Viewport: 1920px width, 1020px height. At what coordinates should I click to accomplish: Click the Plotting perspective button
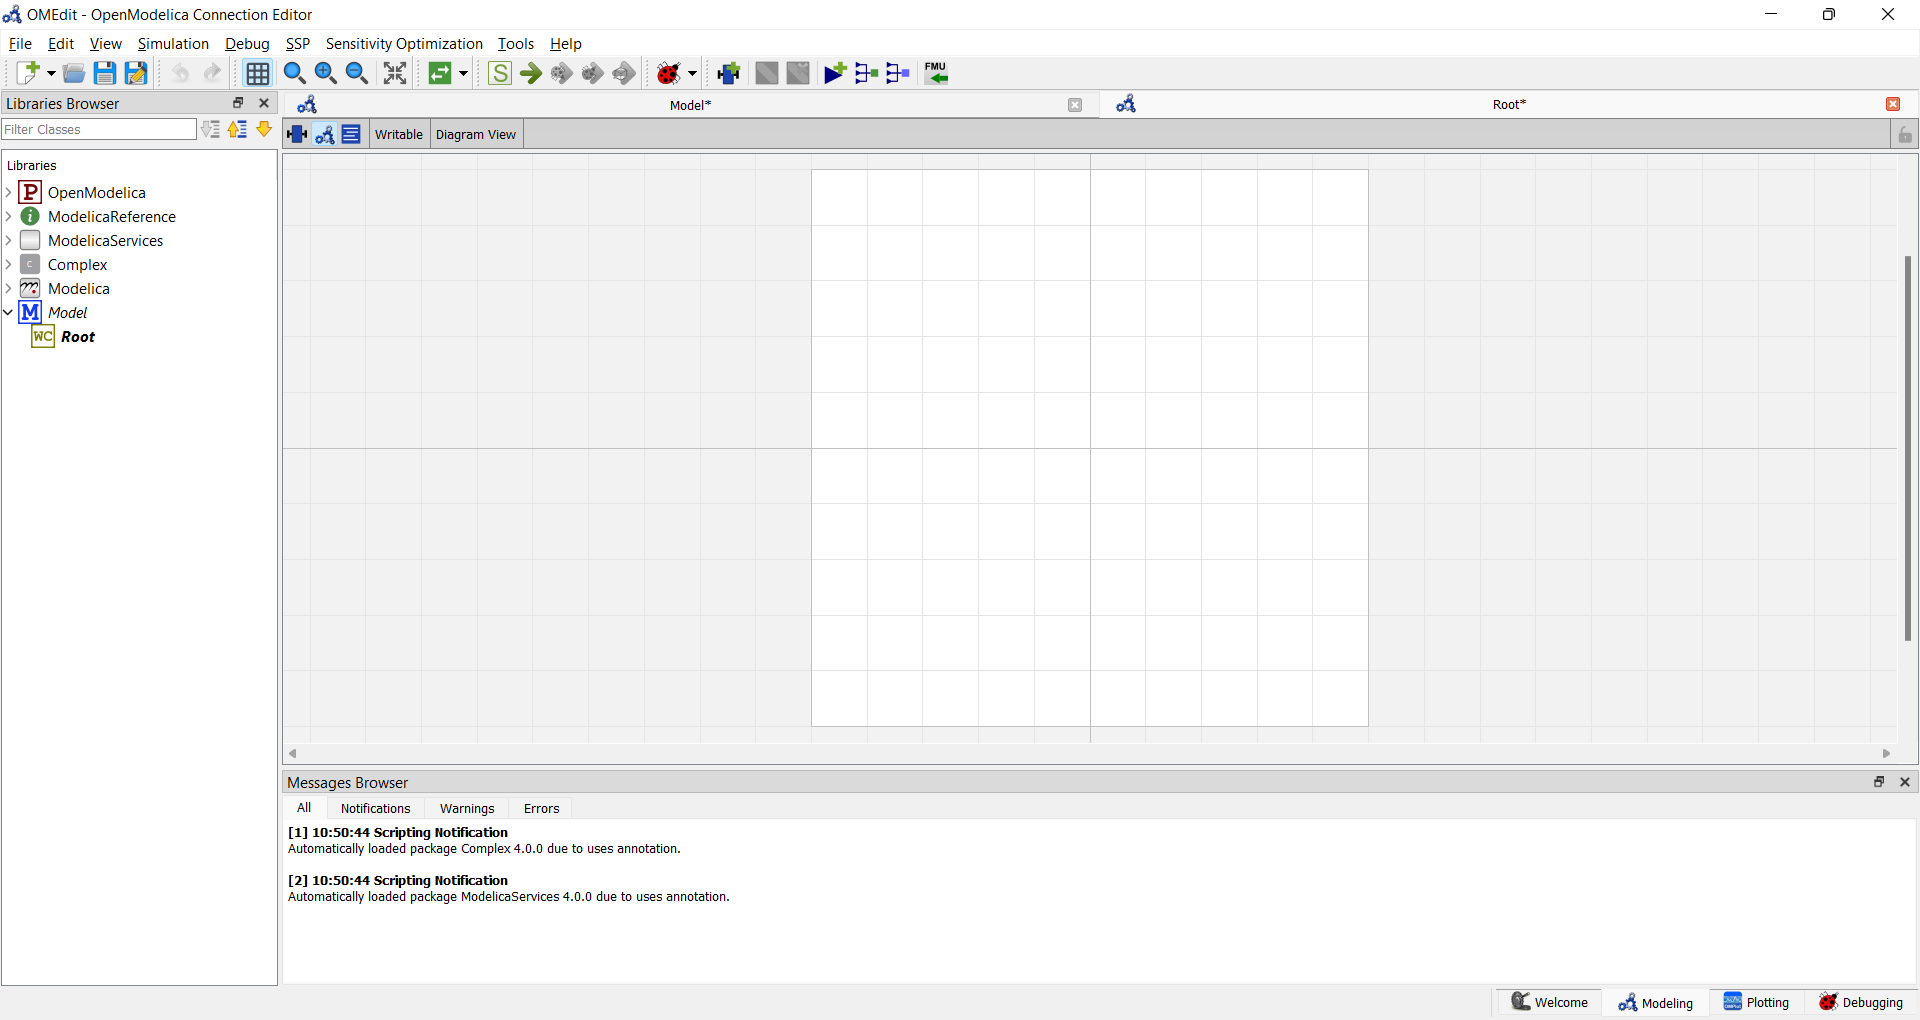(x=1756, y=1002)
